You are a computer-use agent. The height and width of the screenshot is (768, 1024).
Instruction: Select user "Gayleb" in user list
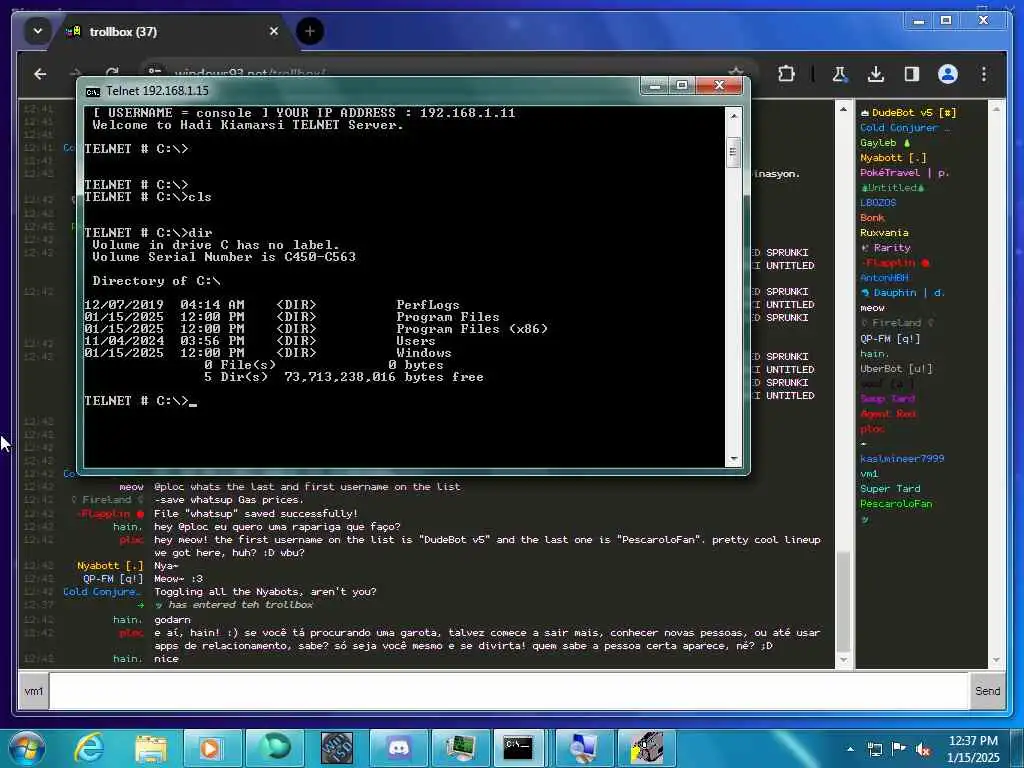coord(885,142)
